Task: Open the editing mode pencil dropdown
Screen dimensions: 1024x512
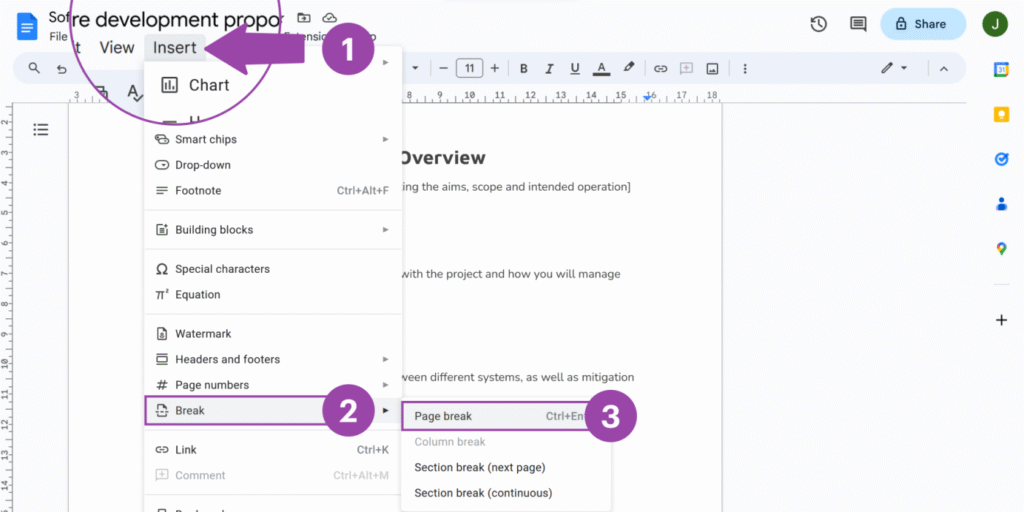Action: pos(893,68)
